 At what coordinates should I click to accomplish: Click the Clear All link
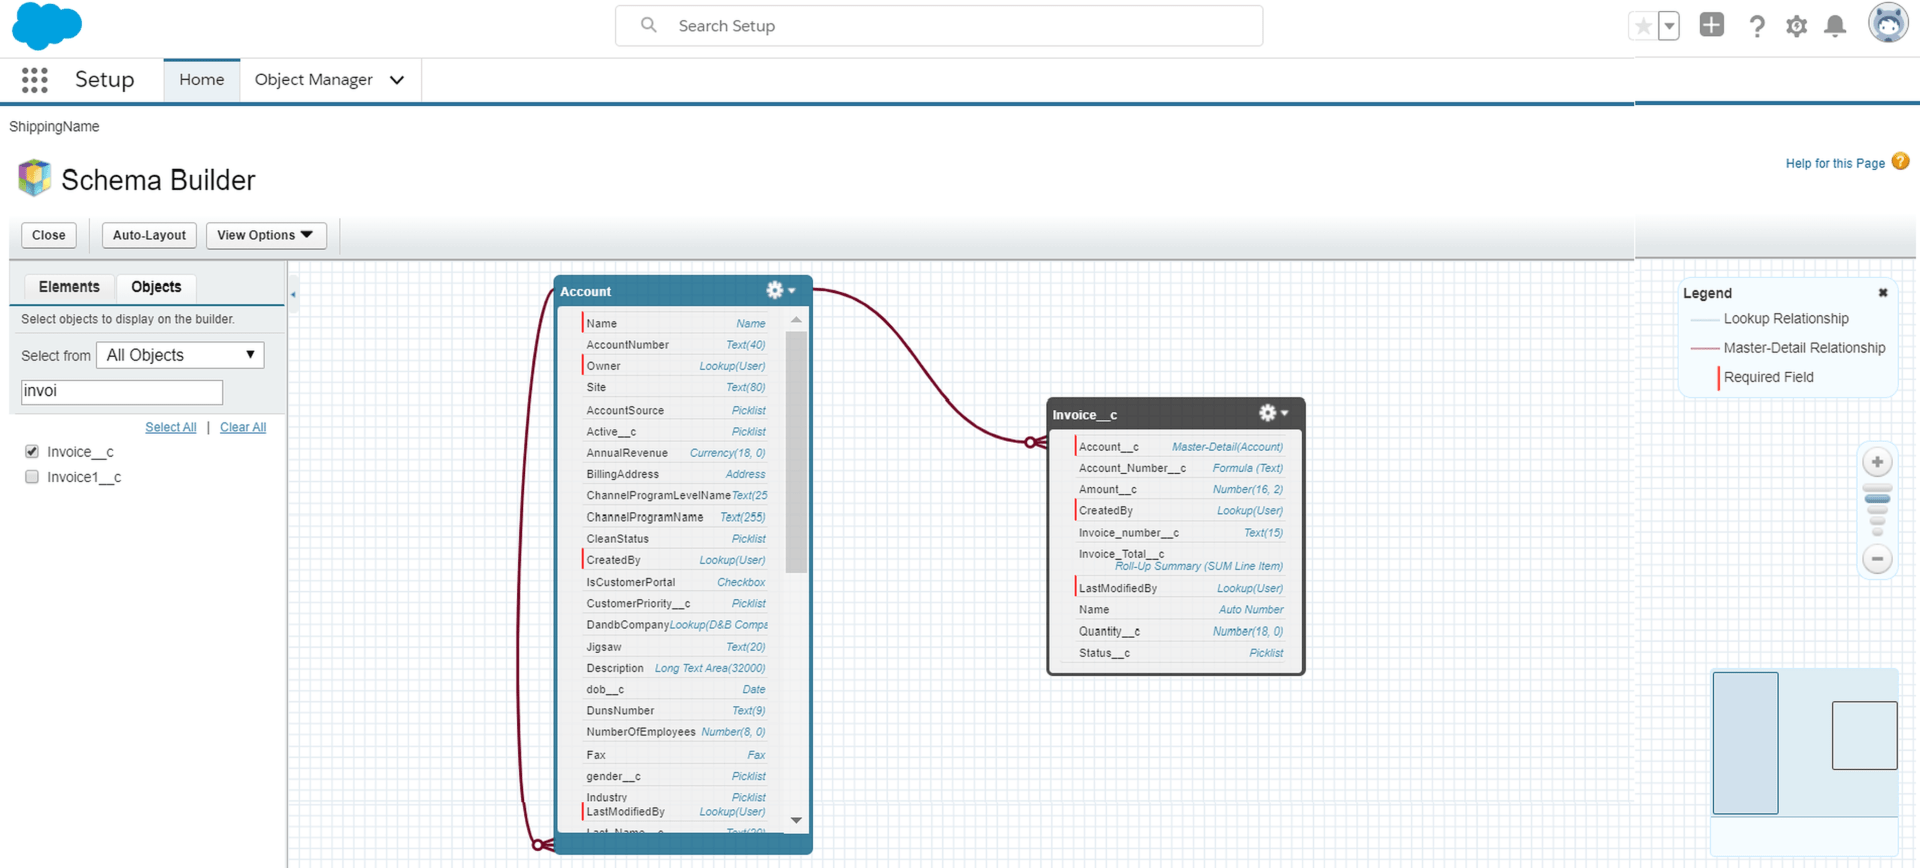tap(243, 427)
